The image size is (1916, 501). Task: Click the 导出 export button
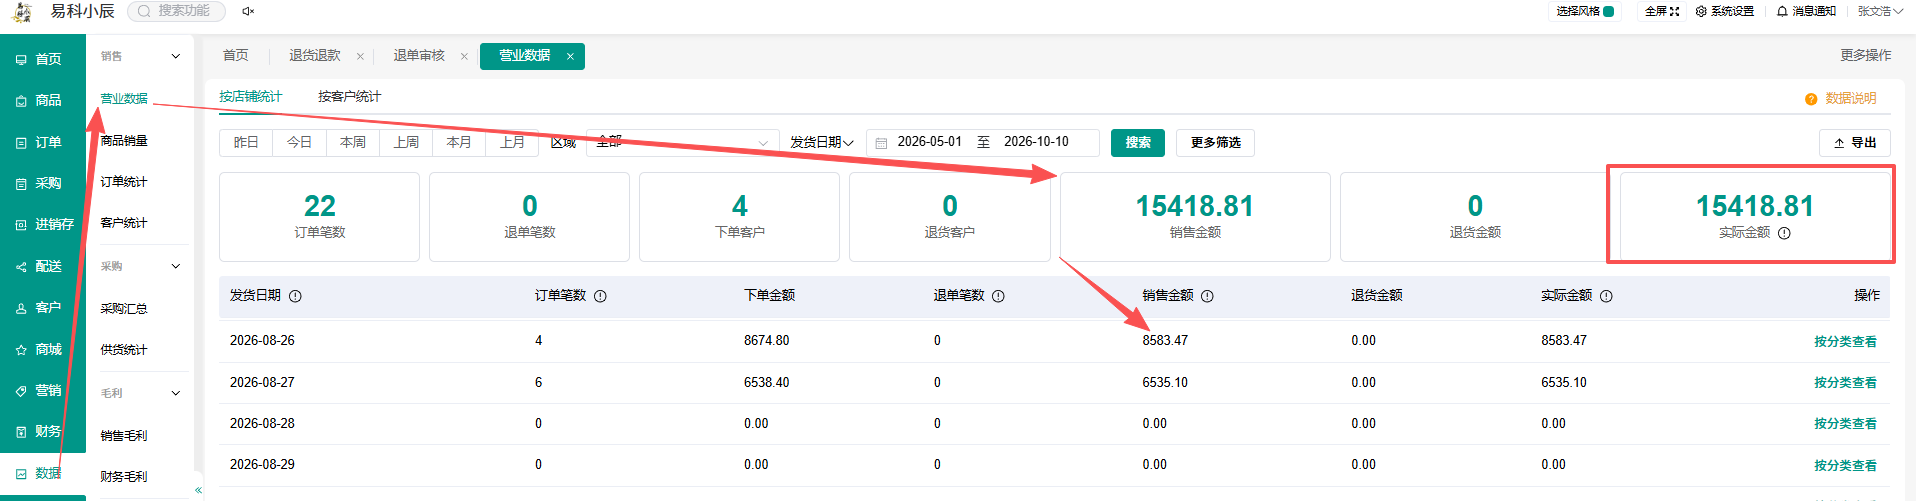(x=1855, y=143)
